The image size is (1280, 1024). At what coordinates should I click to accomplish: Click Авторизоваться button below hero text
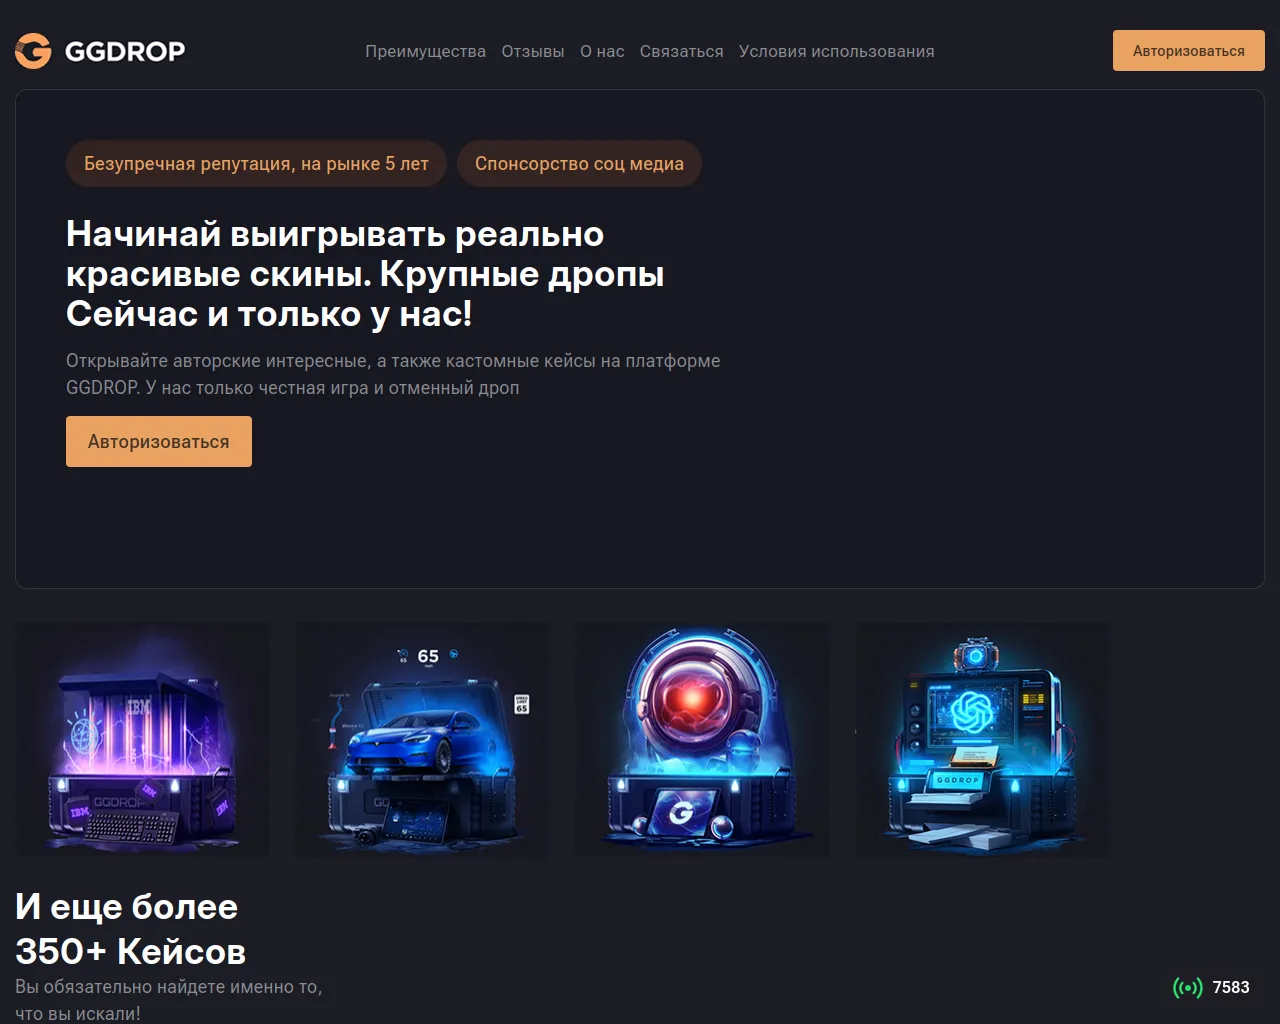coord(159,441)
